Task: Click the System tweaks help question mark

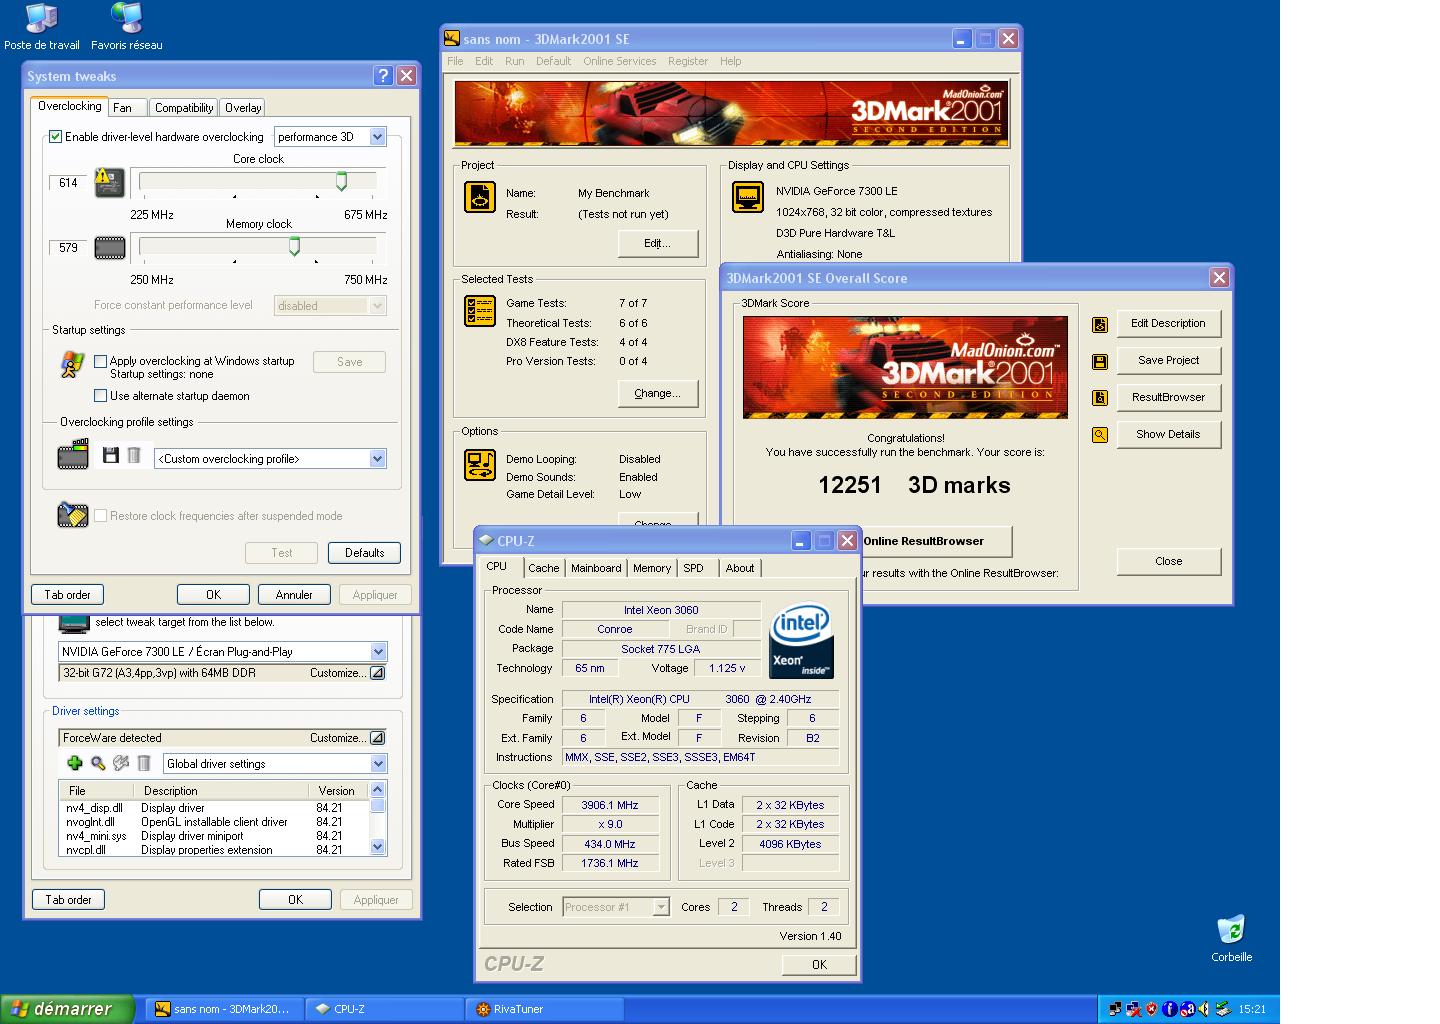Action: [383, 76]
